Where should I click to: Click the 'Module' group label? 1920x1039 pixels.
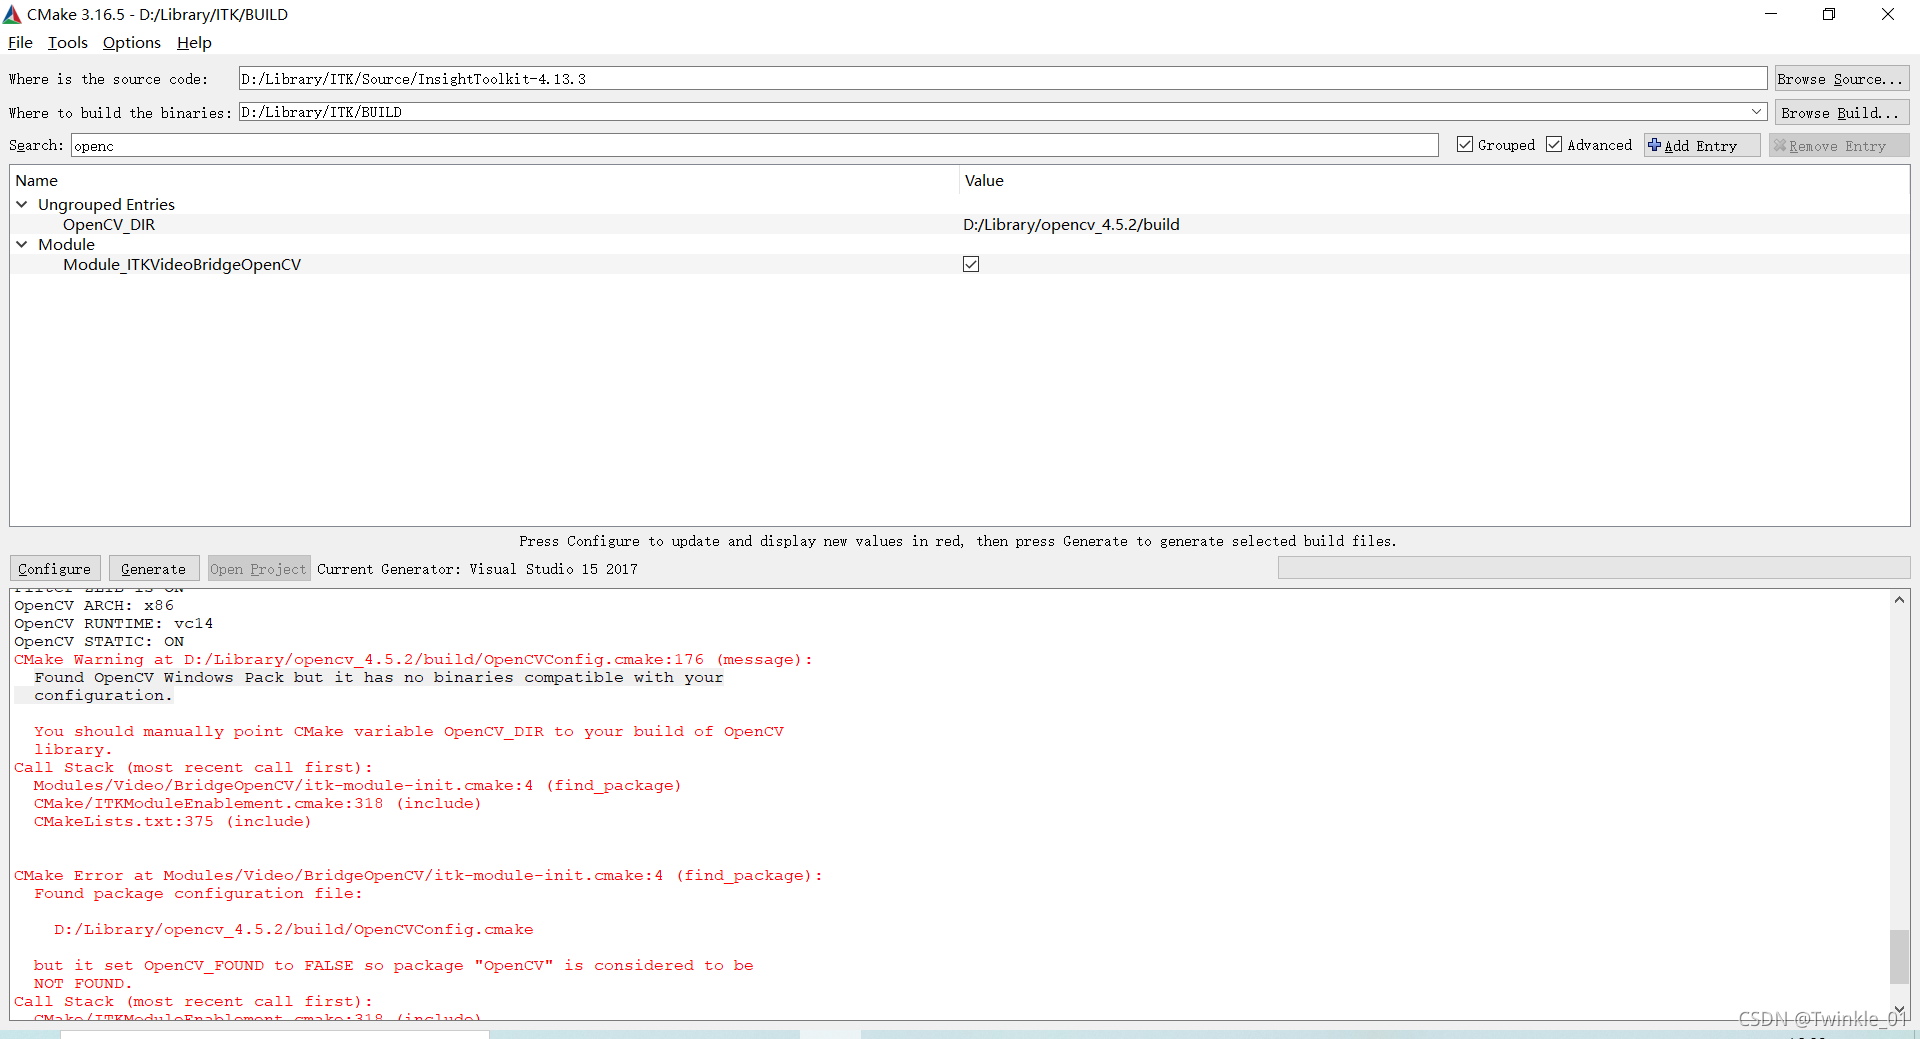click(66, 244)
